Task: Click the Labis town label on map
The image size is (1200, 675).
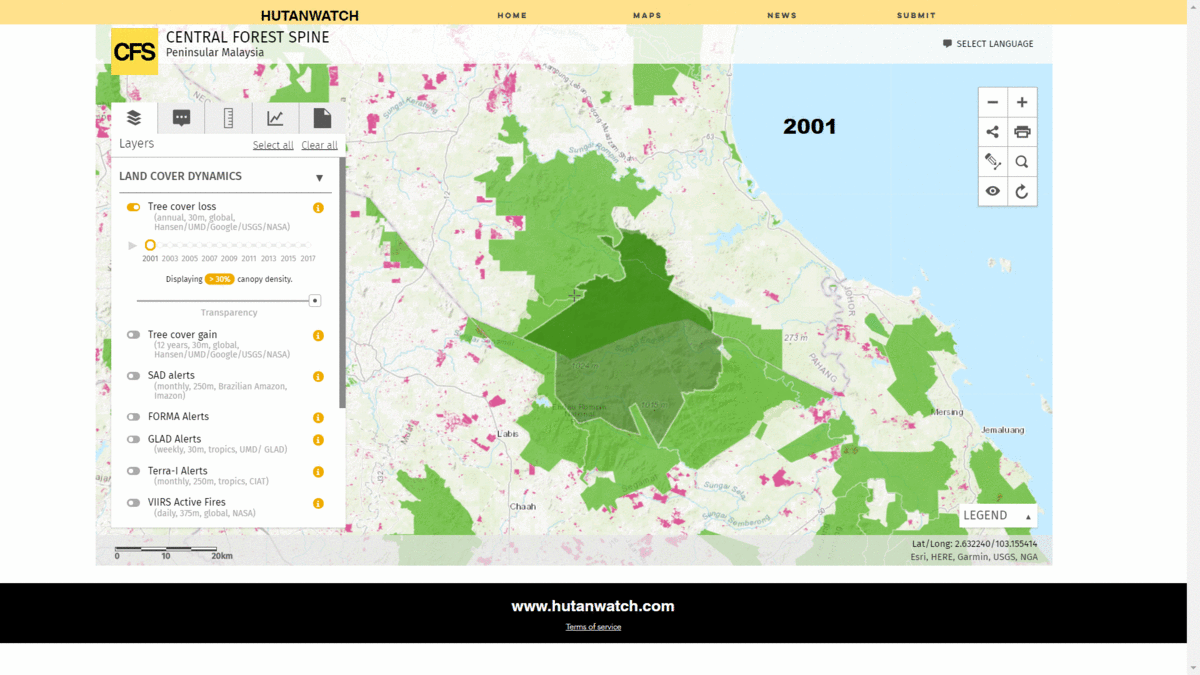Action: (x=508, y=434)
